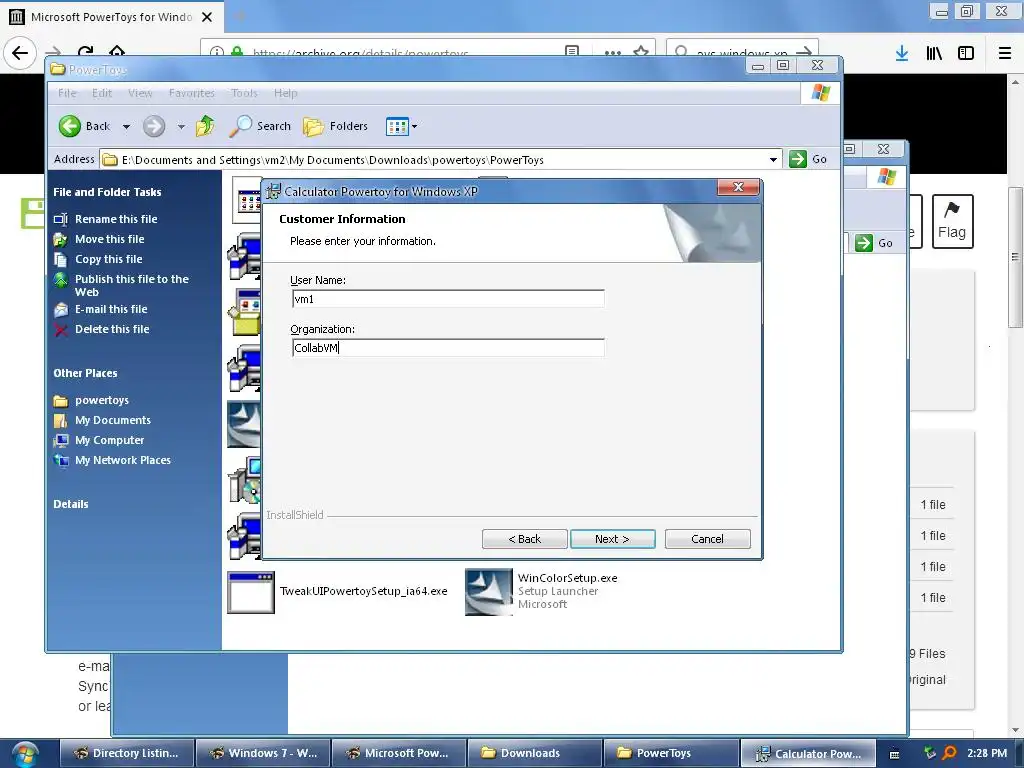Switch to PowerToys taskbar button
This screenshot has height=768, width=1024.
coord(671,753)
